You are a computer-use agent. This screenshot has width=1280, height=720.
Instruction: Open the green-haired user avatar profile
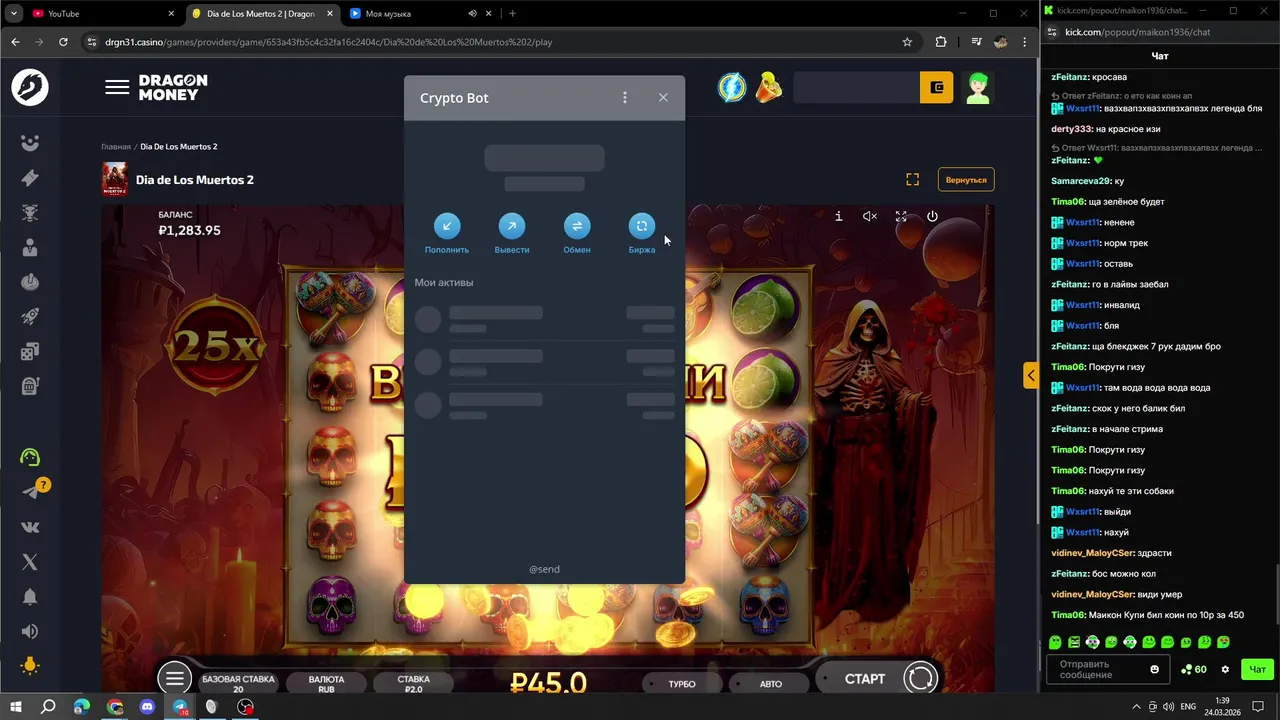(978, 88)
